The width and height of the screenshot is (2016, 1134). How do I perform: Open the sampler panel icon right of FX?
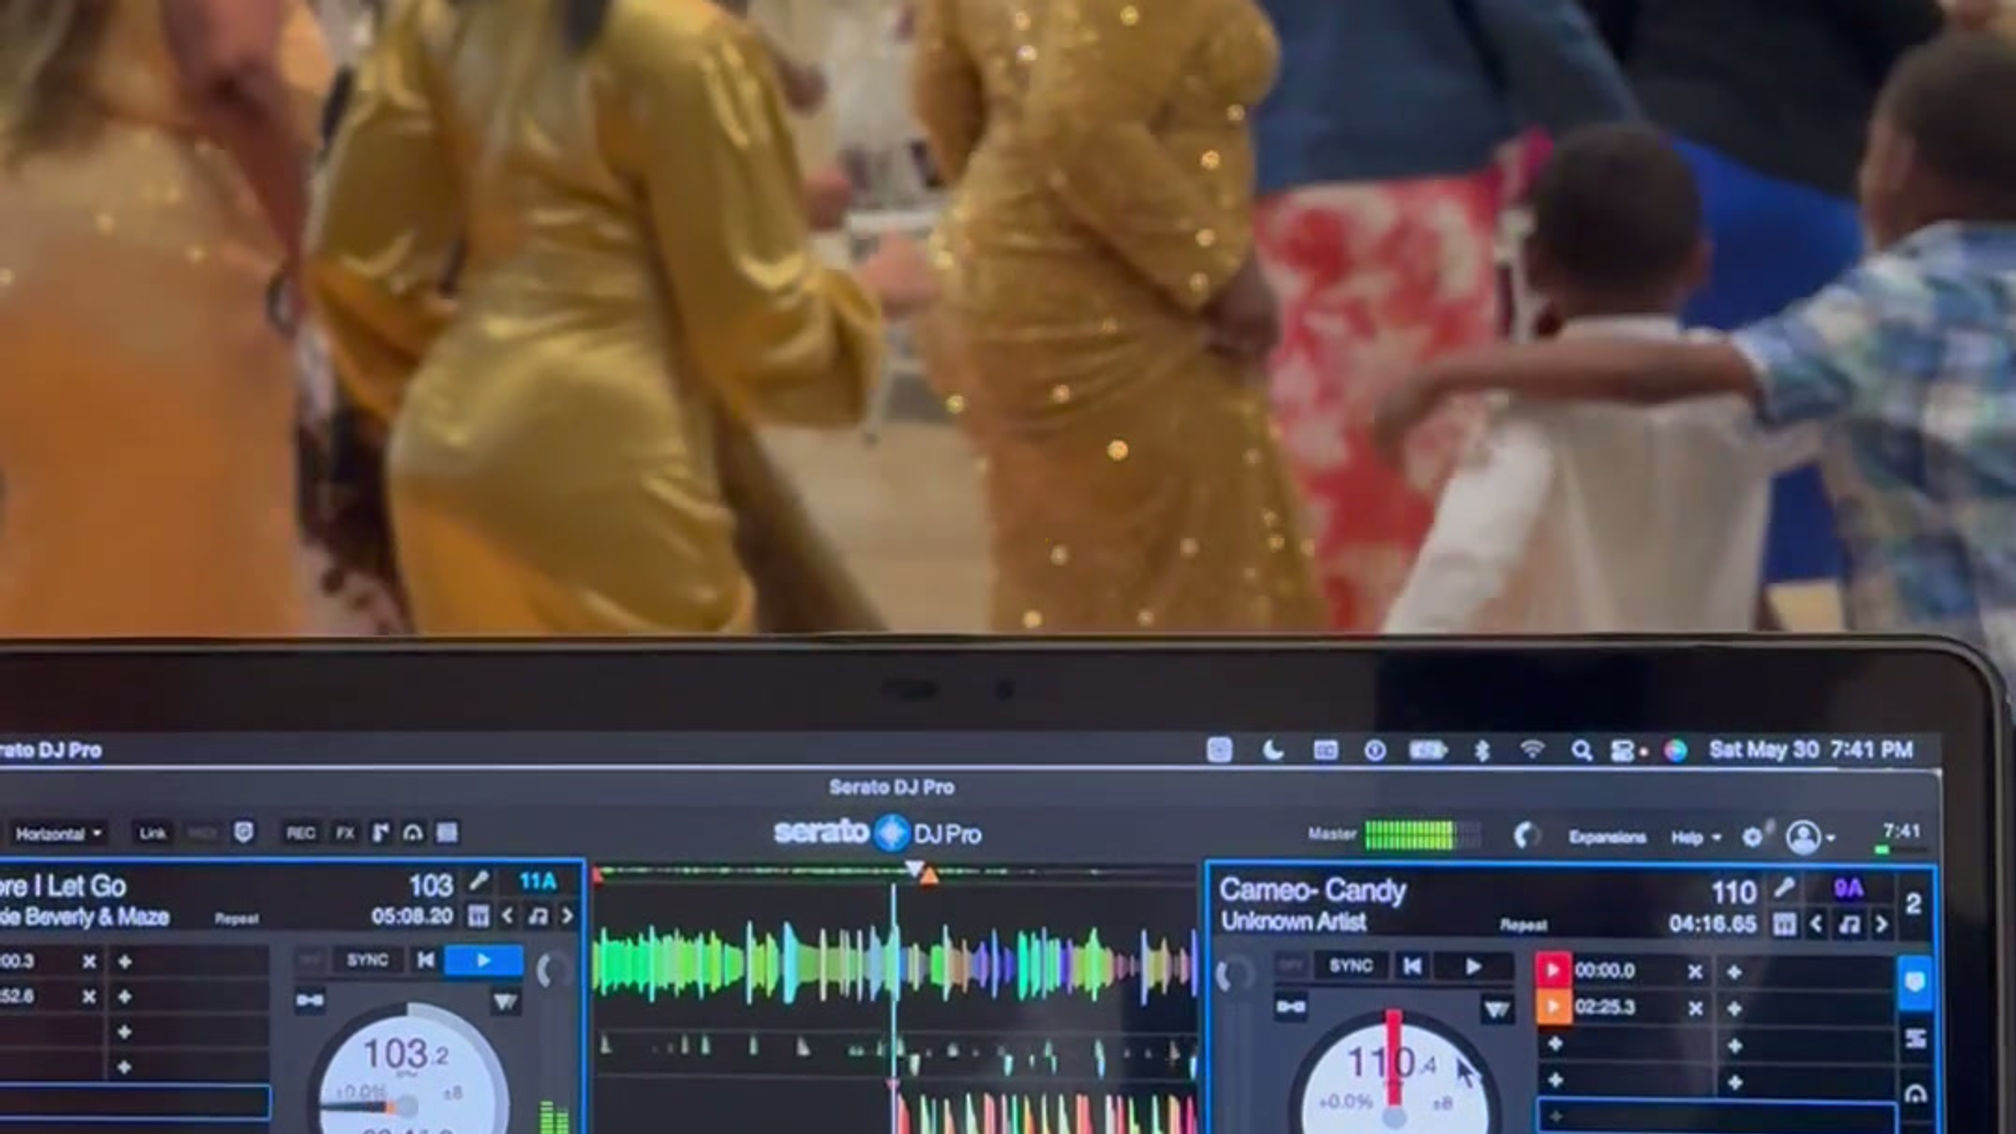pyautogui.click(x=381, y=833)
